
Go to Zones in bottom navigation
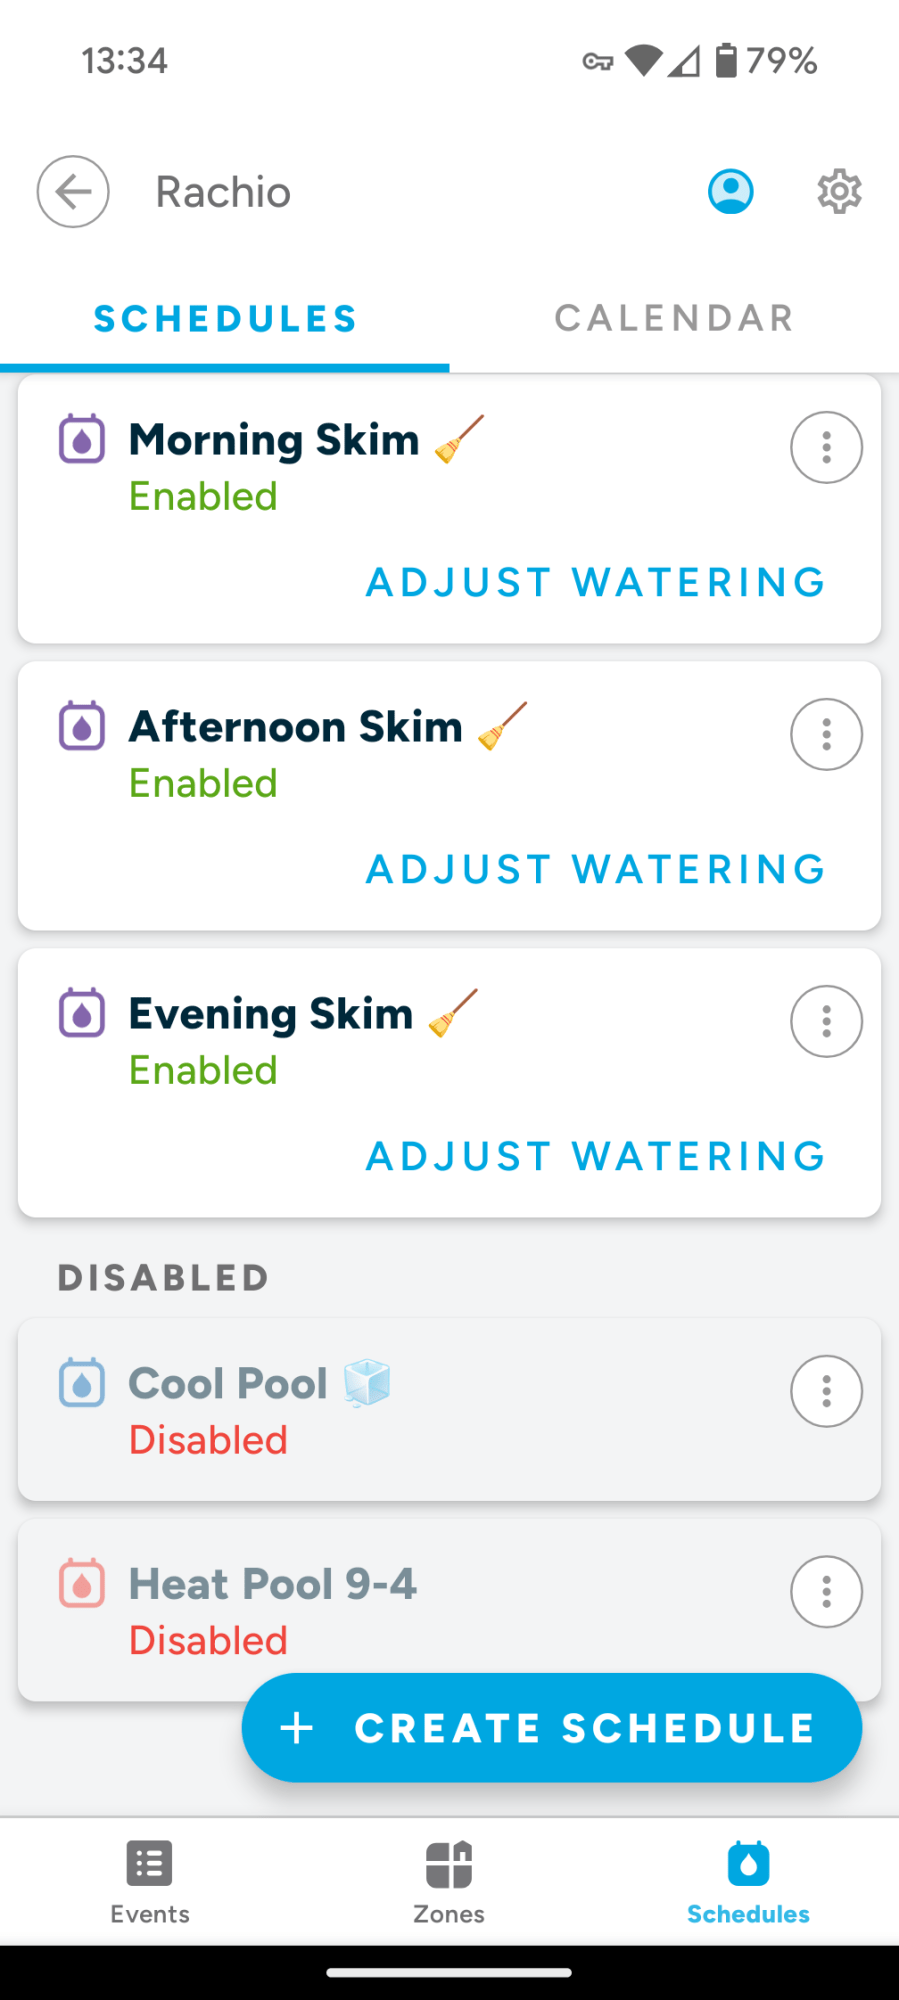[449, 1882]
